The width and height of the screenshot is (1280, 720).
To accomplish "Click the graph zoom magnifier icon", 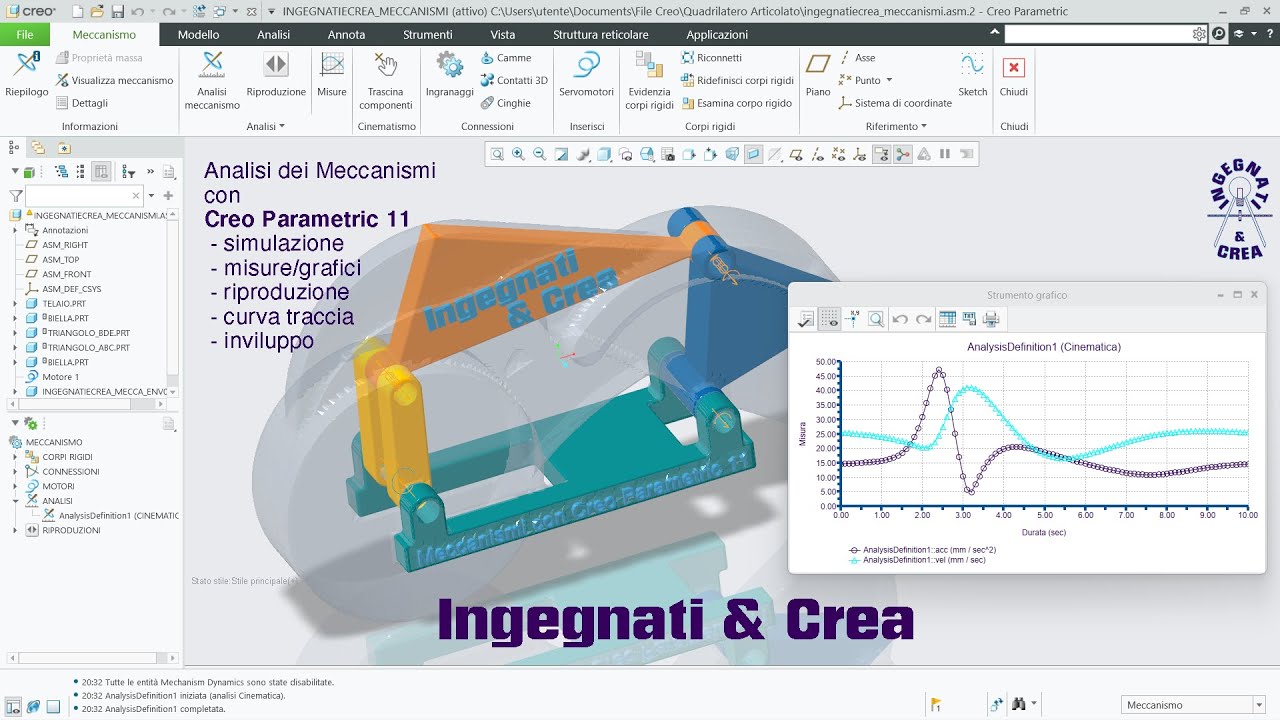I will click(x=876, y=319).
